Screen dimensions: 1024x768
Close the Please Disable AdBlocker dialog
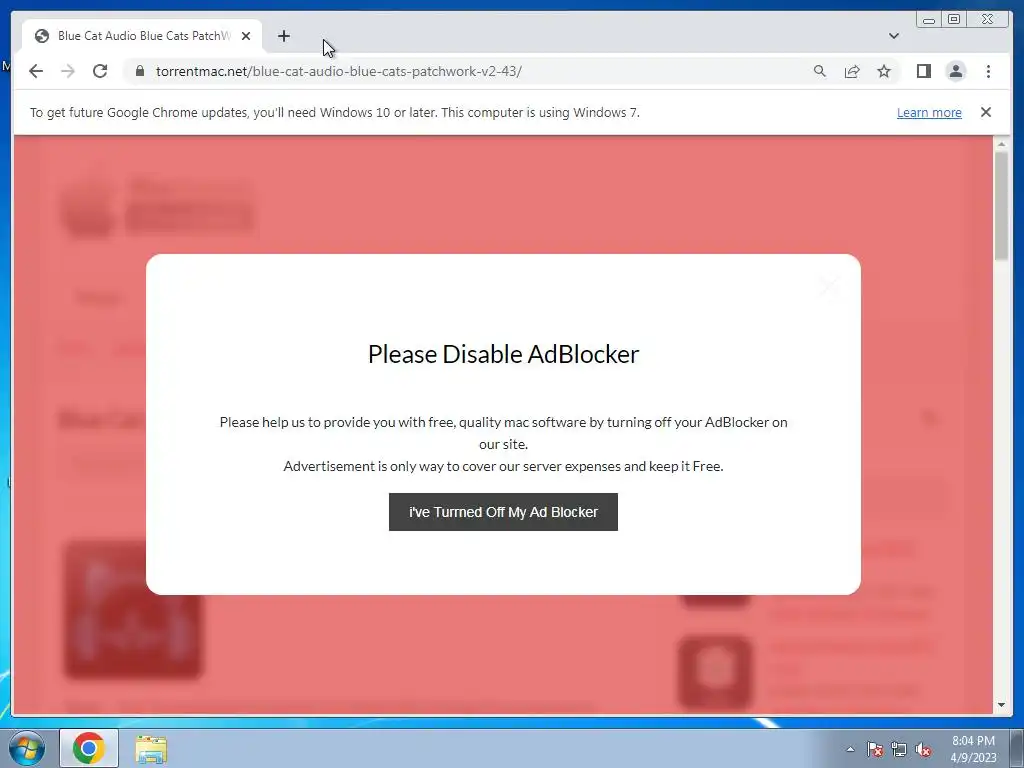tap(830, 285)
